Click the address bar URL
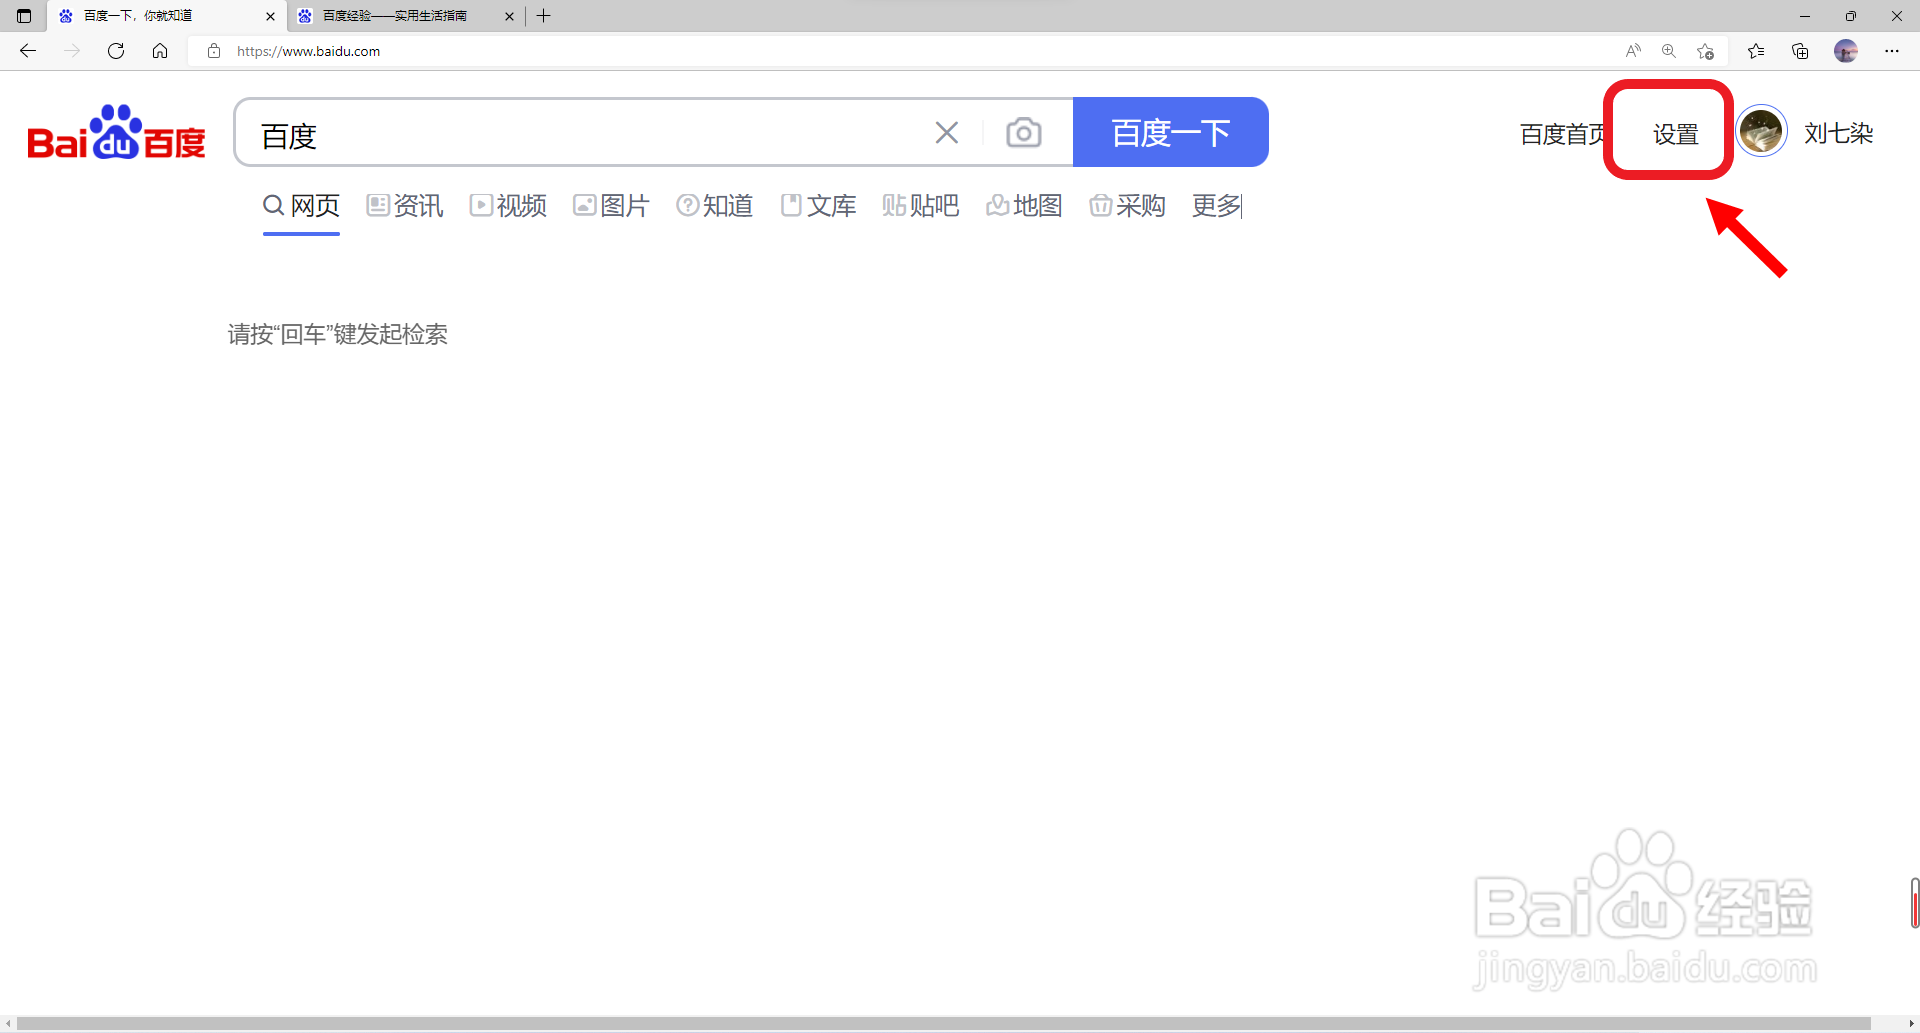 click(x=308, y=51)
